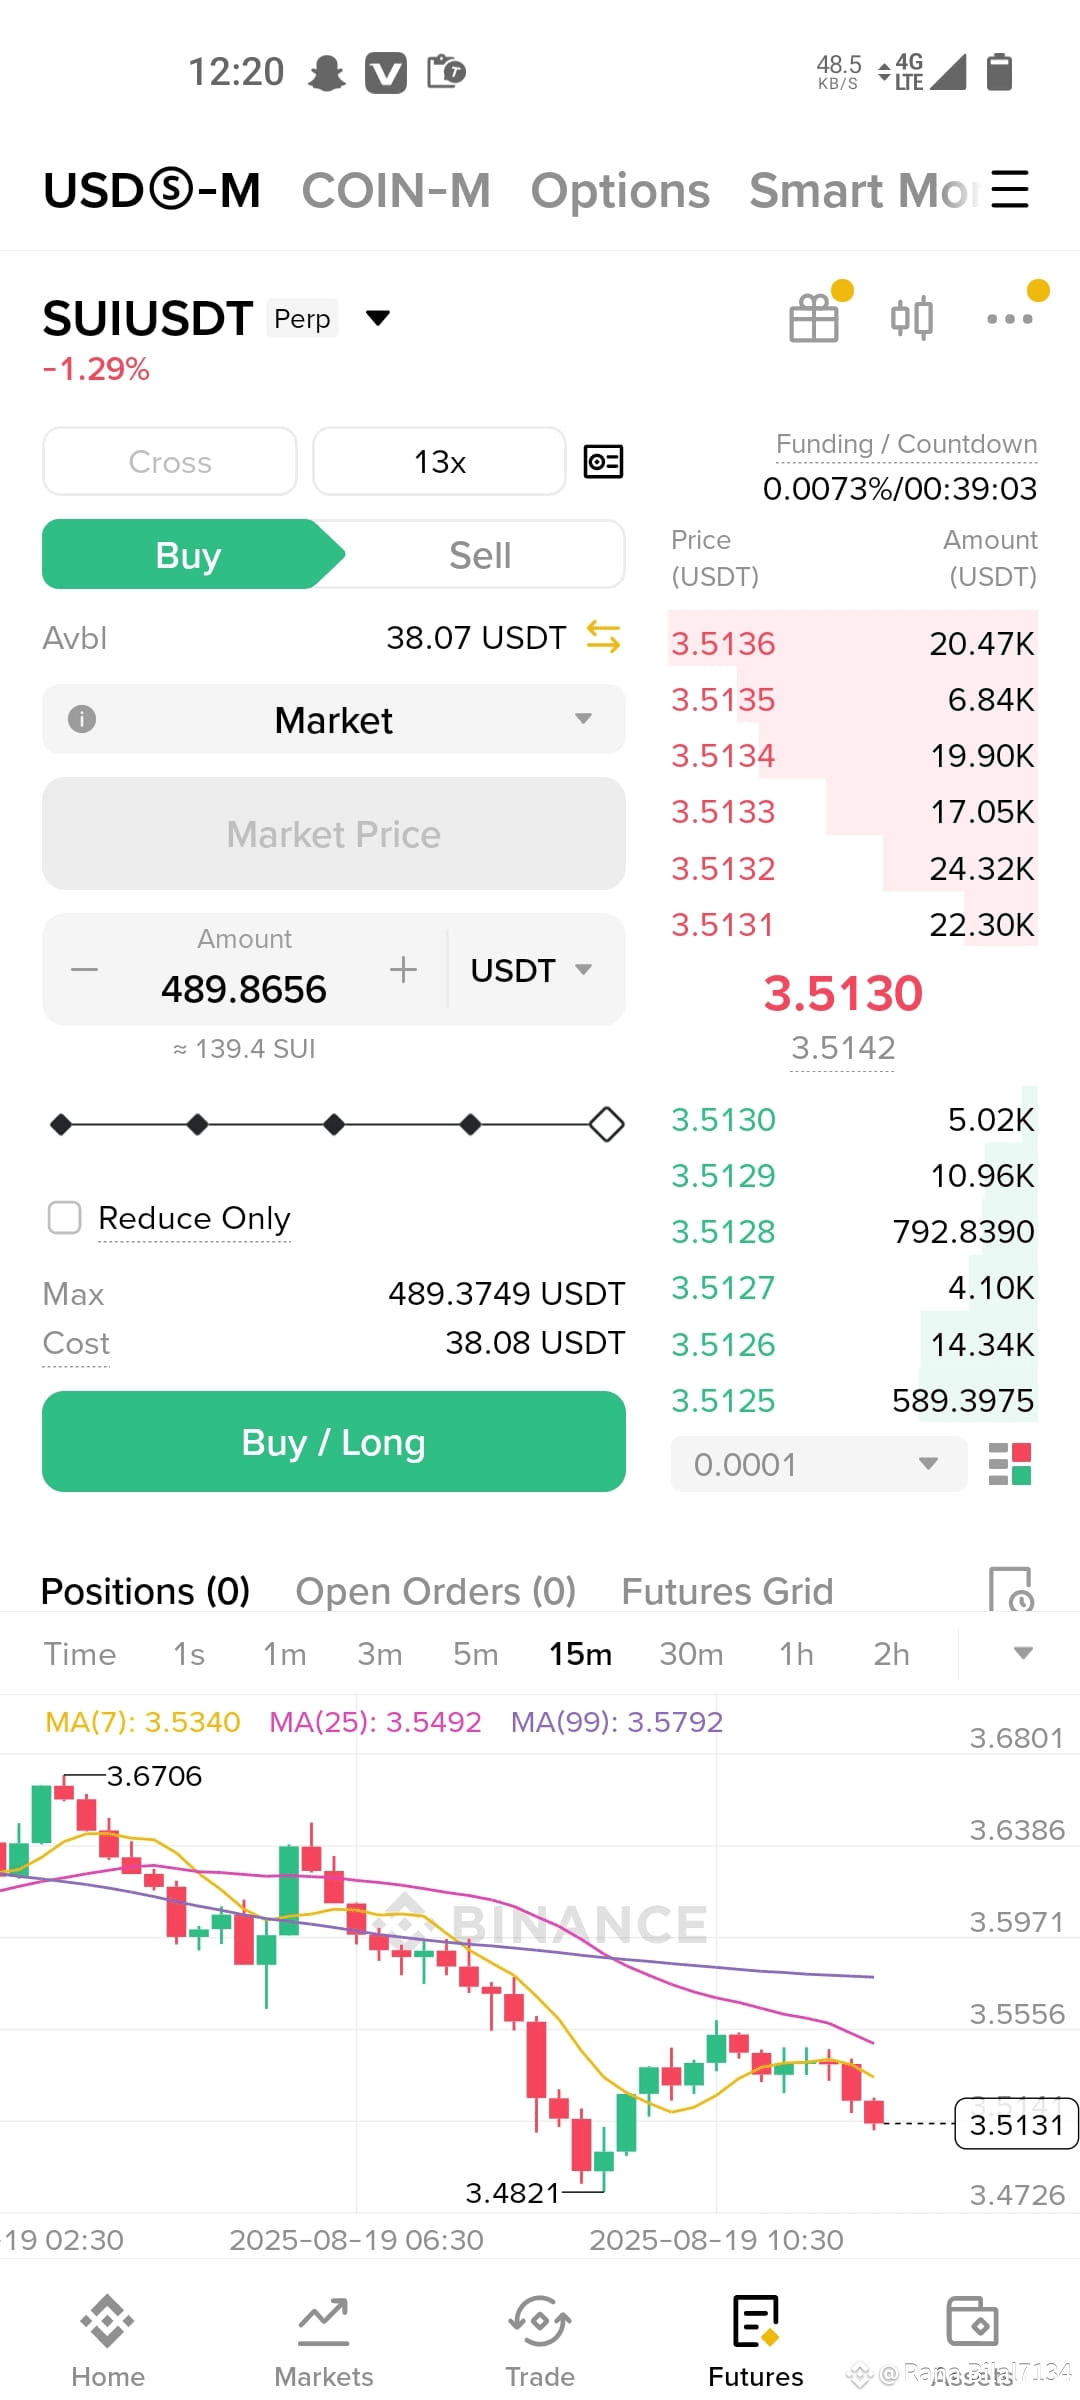Expand the SUIUSDT pair selector arrow
The width and height of the screenshot is (1080, 2400).
[x=377, y=319]
